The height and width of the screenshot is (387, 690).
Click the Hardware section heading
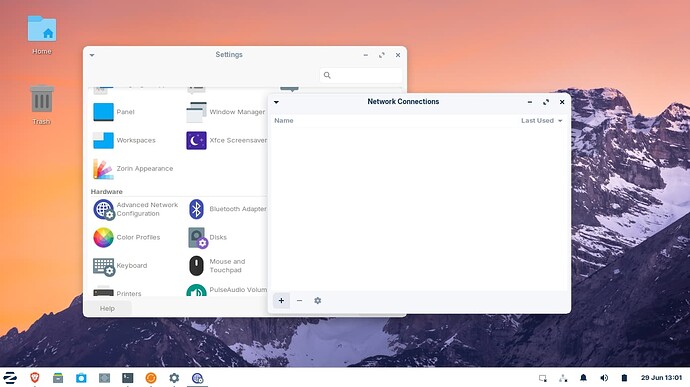pos(106,192)
